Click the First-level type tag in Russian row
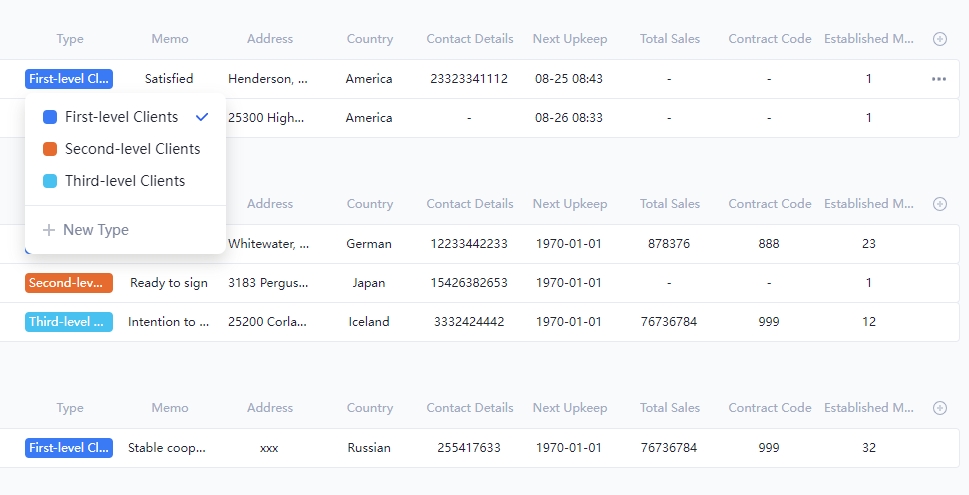Screen dimensions: 969x495 coord(69,448)
